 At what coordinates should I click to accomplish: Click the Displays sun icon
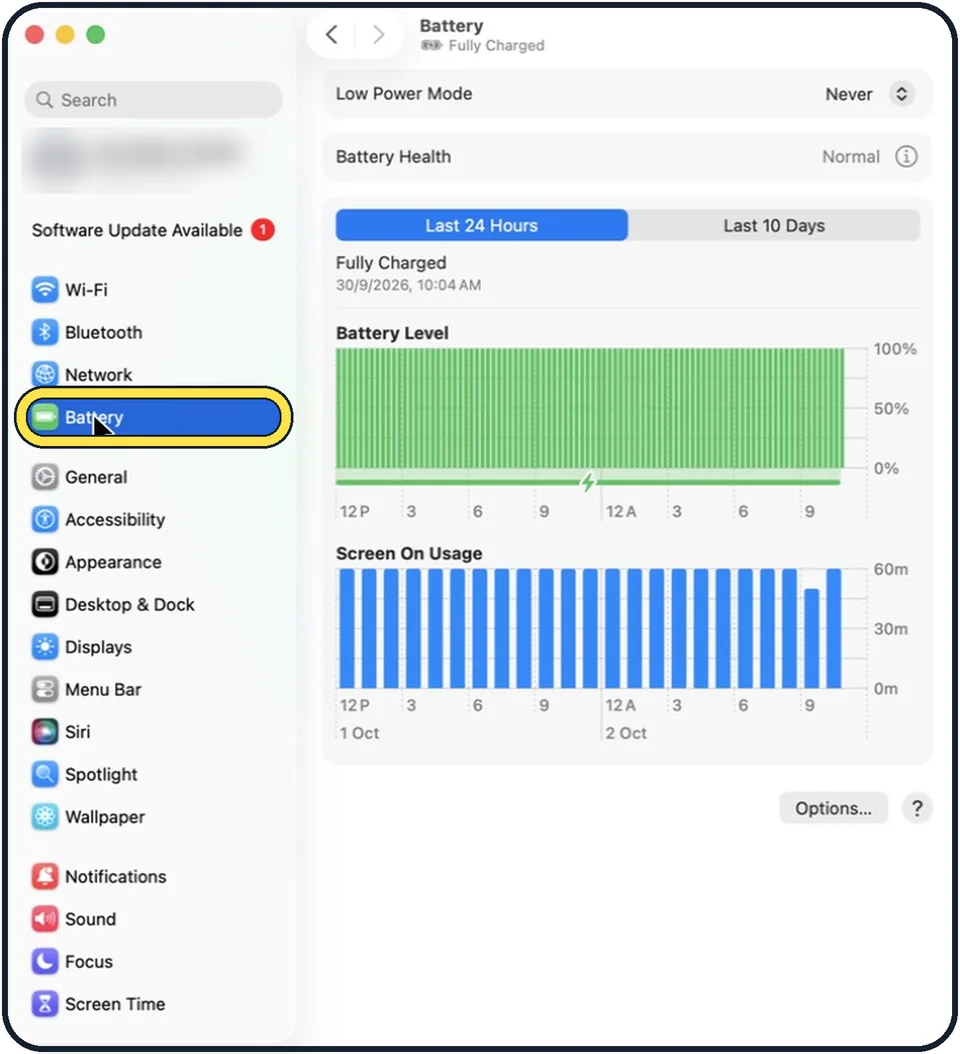pyautogui.click(x=44, y=647)
